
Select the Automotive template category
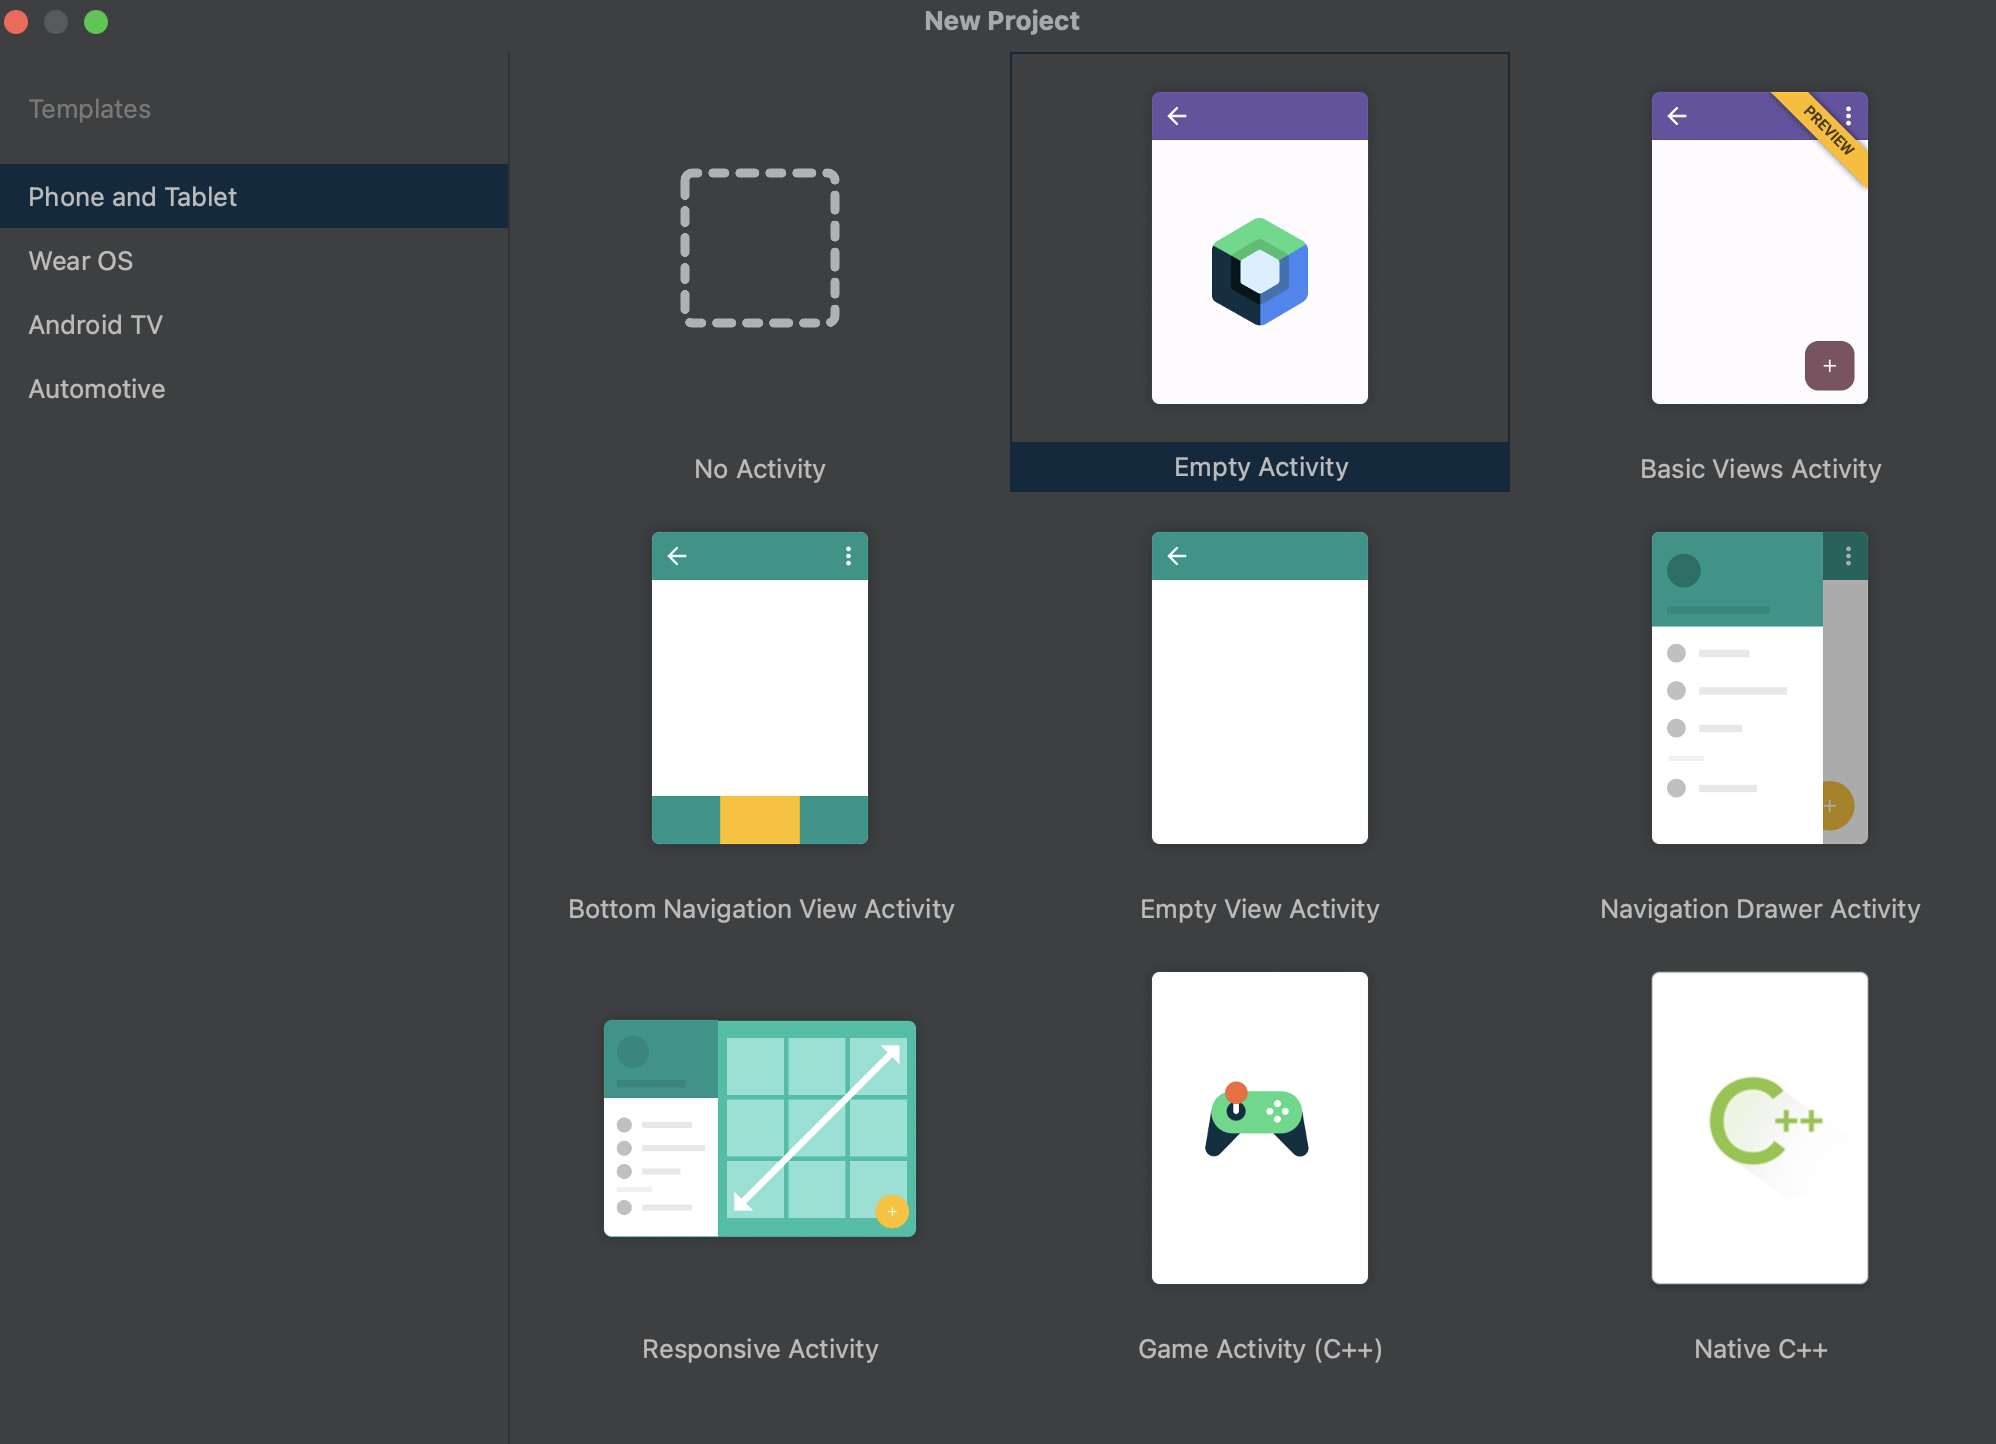pos(96,389)
